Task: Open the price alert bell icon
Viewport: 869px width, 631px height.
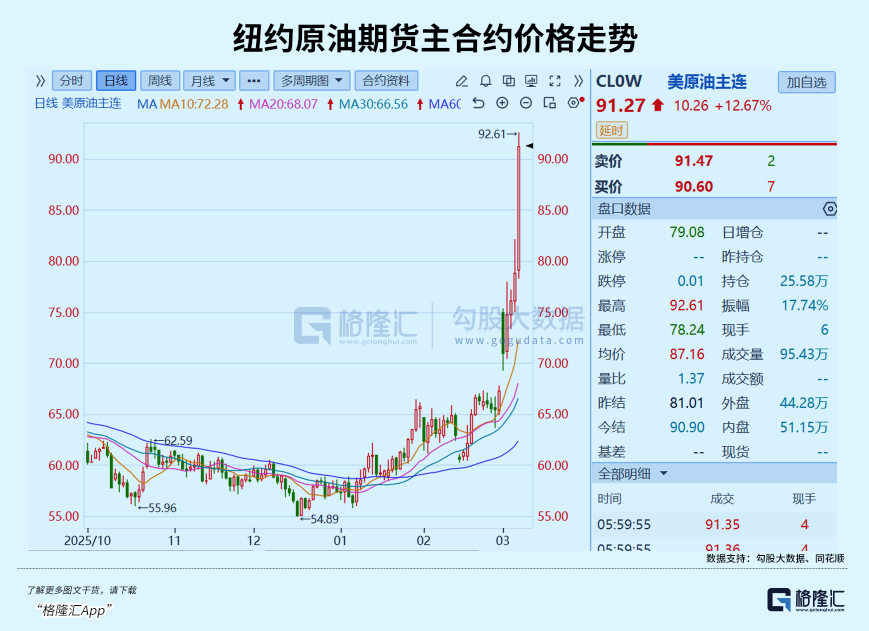Action: pos(486,81)
